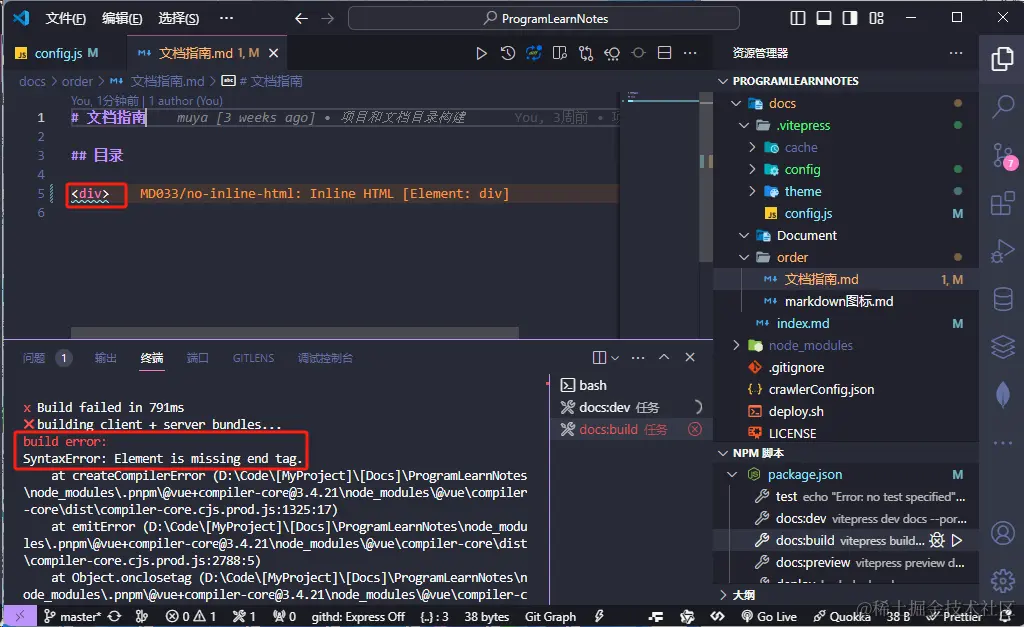Expand the theme folder
The height and width of the screenshot is (627, 1024).
point(752,191)
